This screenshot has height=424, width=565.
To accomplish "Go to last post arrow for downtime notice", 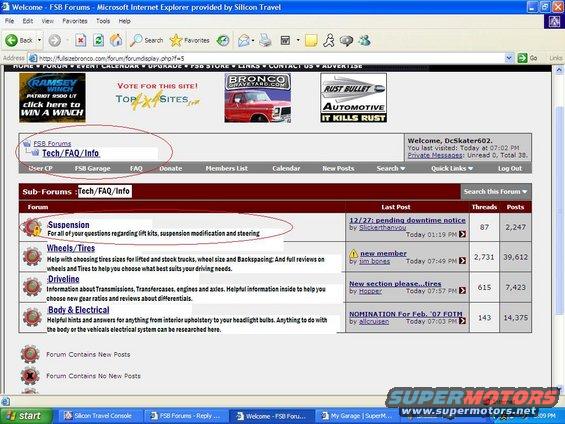I will [x=463, y=234].
